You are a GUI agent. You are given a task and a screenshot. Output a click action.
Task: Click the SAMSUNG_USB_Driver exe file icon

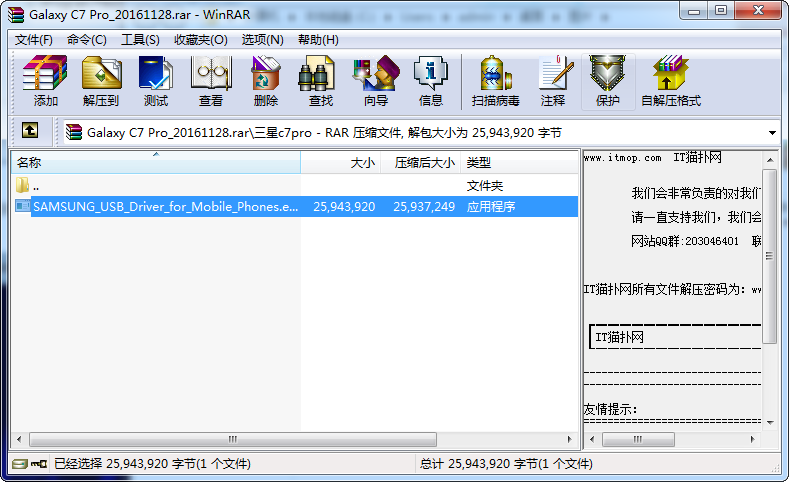(x=23, y=206)
